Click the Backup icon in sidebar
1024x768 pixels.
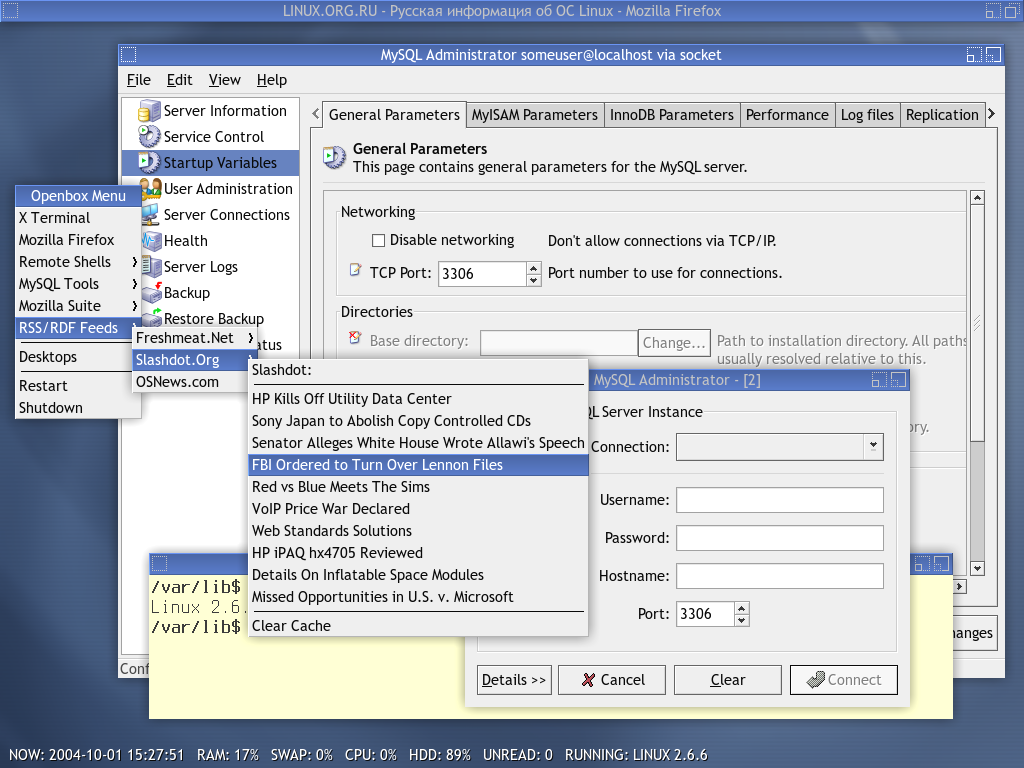tap(152, 293)
